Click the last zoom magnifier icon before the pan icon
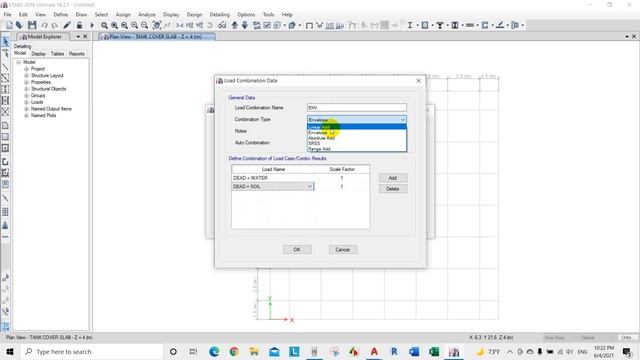This screenshot has height=360, width=640. [144, 25]
